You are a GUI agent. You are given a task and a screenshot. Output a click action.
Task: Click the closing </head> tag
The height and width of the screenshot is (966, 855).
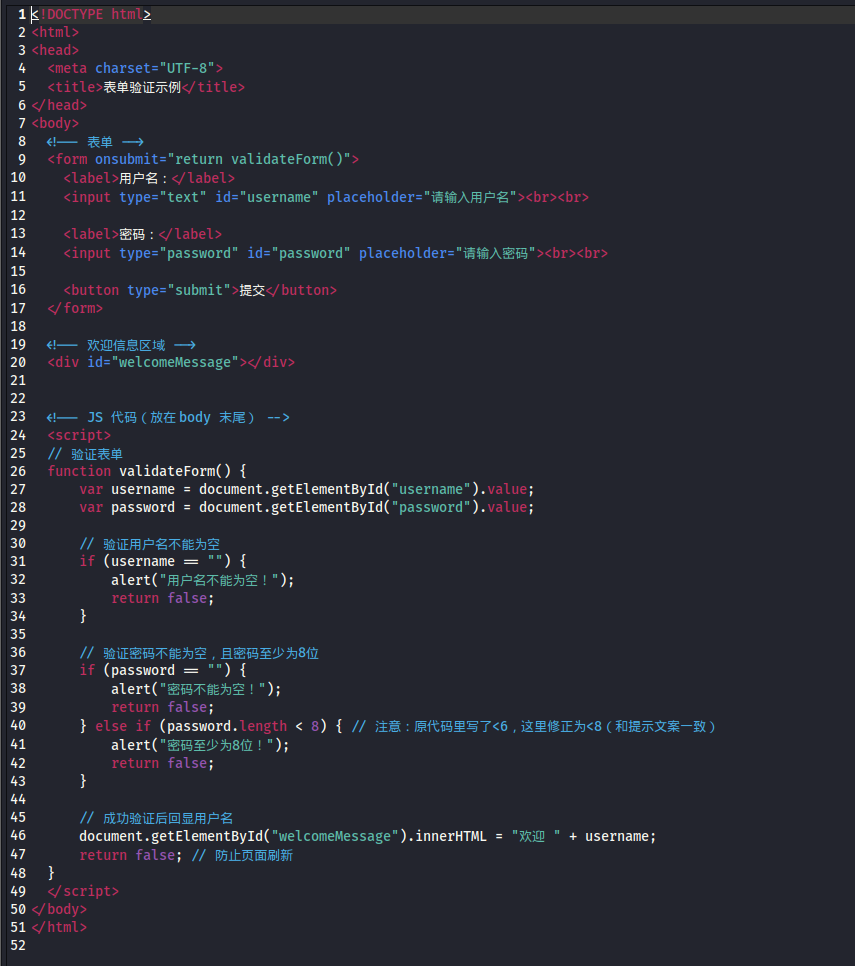click(59, 105)
